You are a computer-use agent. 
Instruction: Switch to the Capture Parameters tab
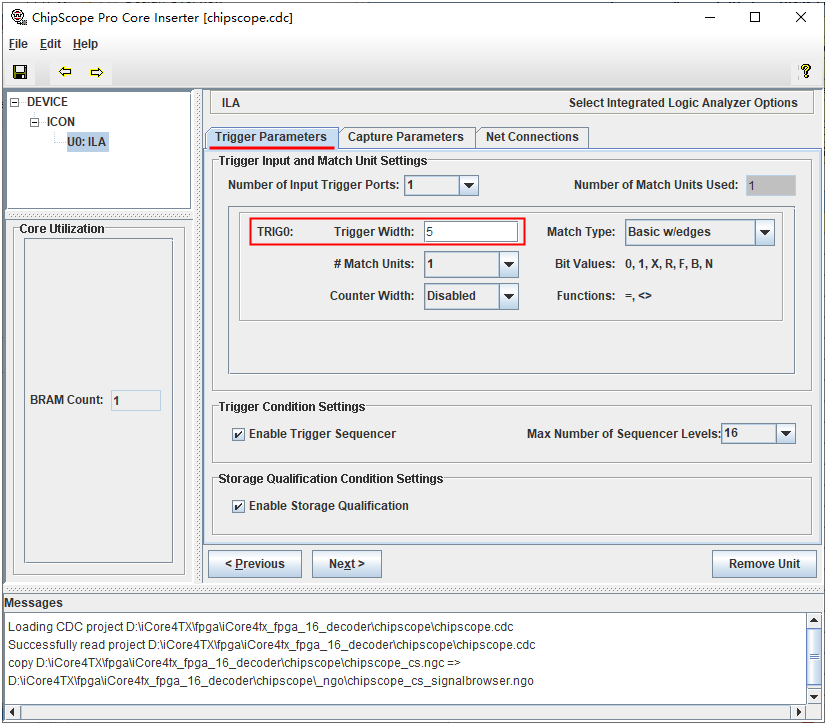405,137
